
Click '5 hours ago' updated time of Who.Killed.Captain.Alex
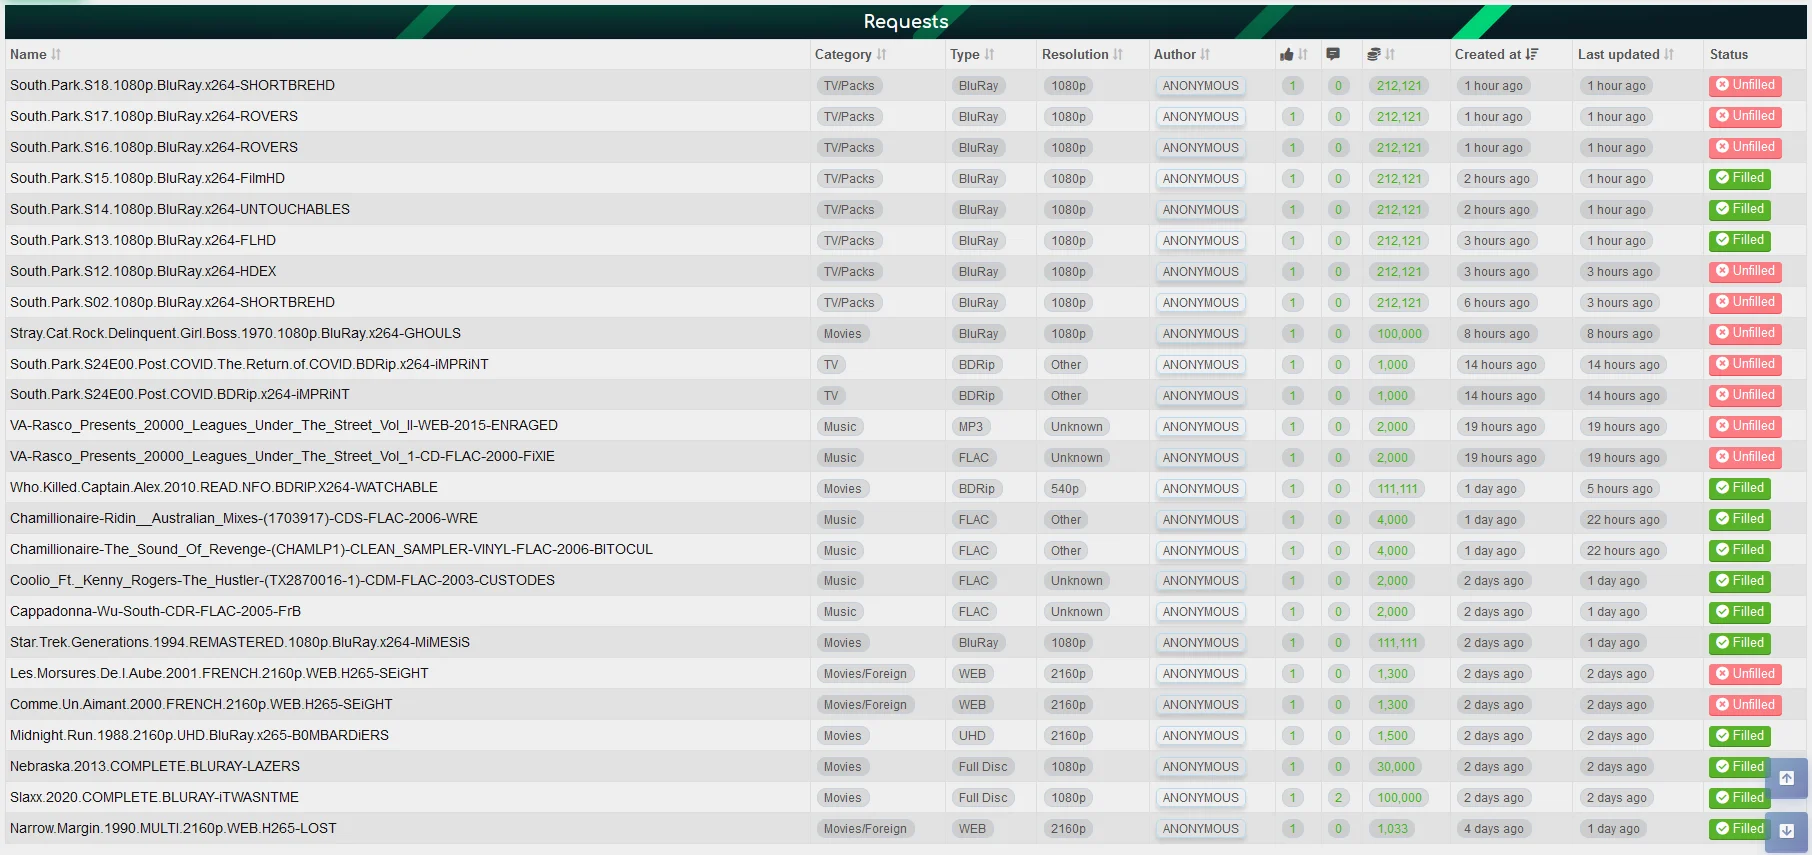1620,489
